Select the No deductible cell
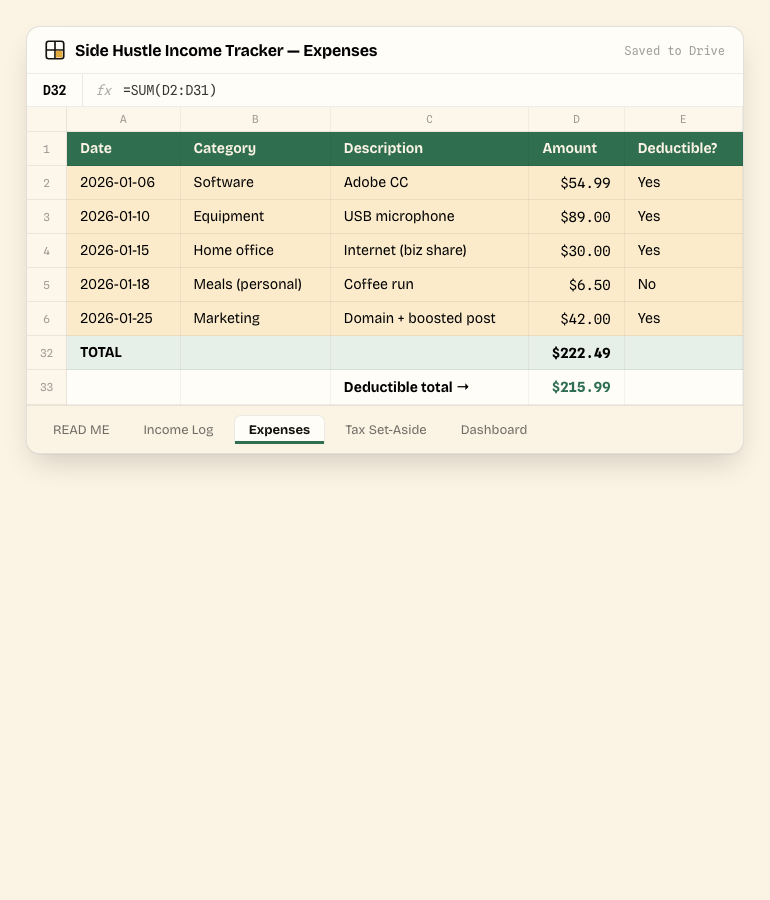770x900 pixels. (x=683, y=285)
